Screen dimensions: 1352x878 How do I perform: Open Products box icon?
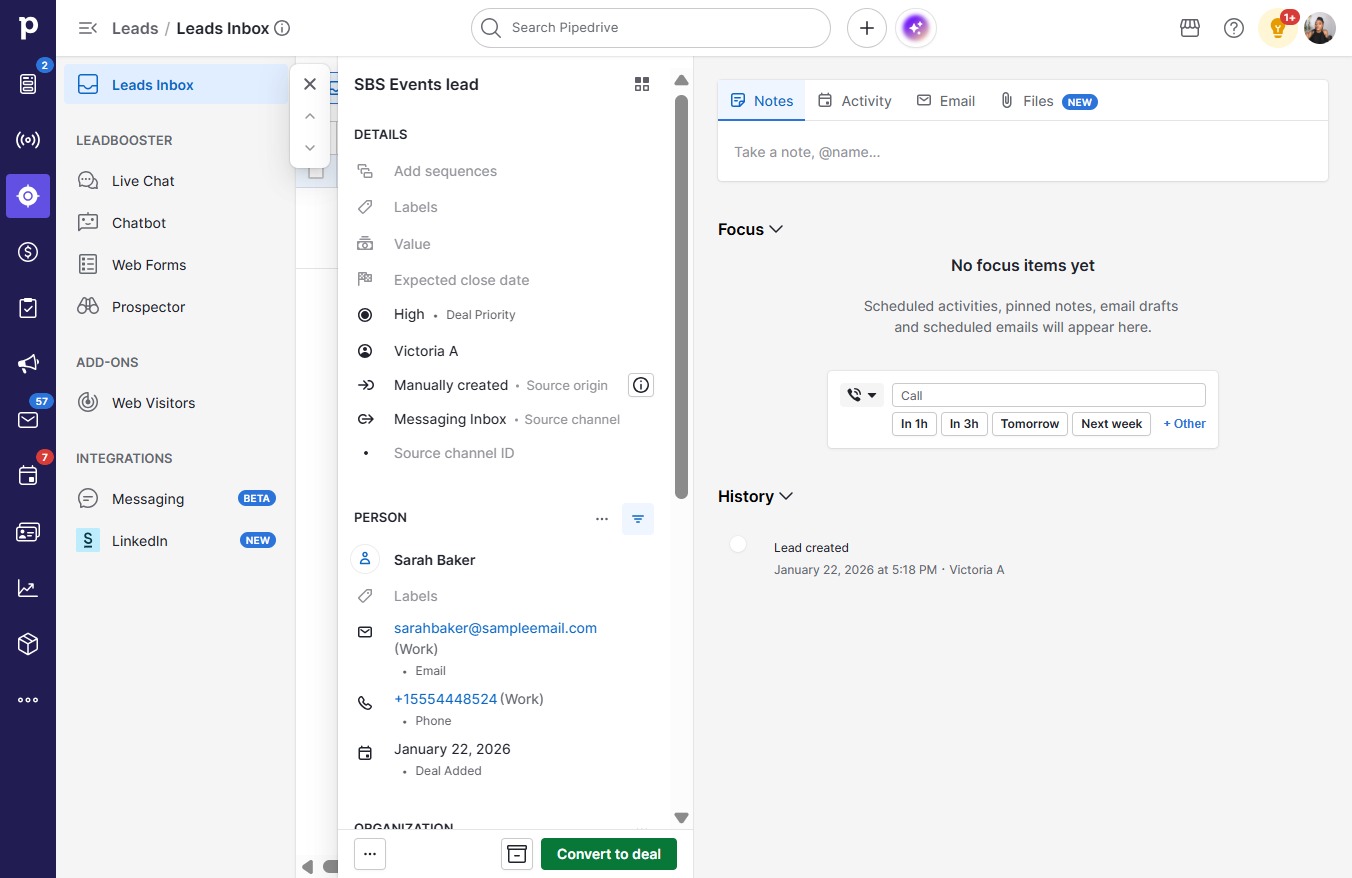pos(28,644)
